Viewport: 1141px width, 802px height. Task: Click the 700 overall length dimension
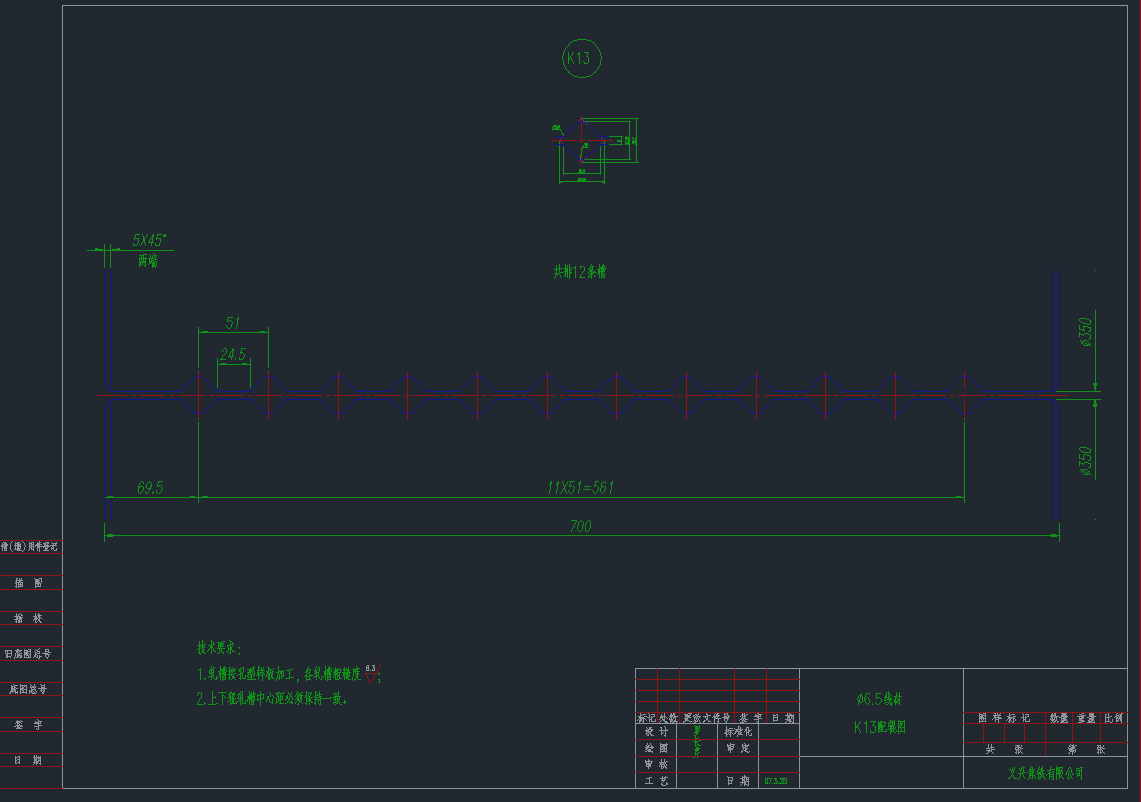coord(581,527)
